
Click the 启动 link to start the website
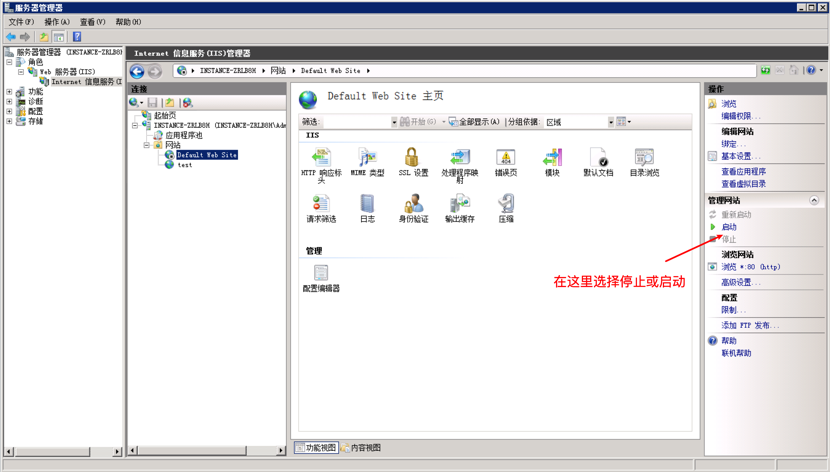[729, 227]
